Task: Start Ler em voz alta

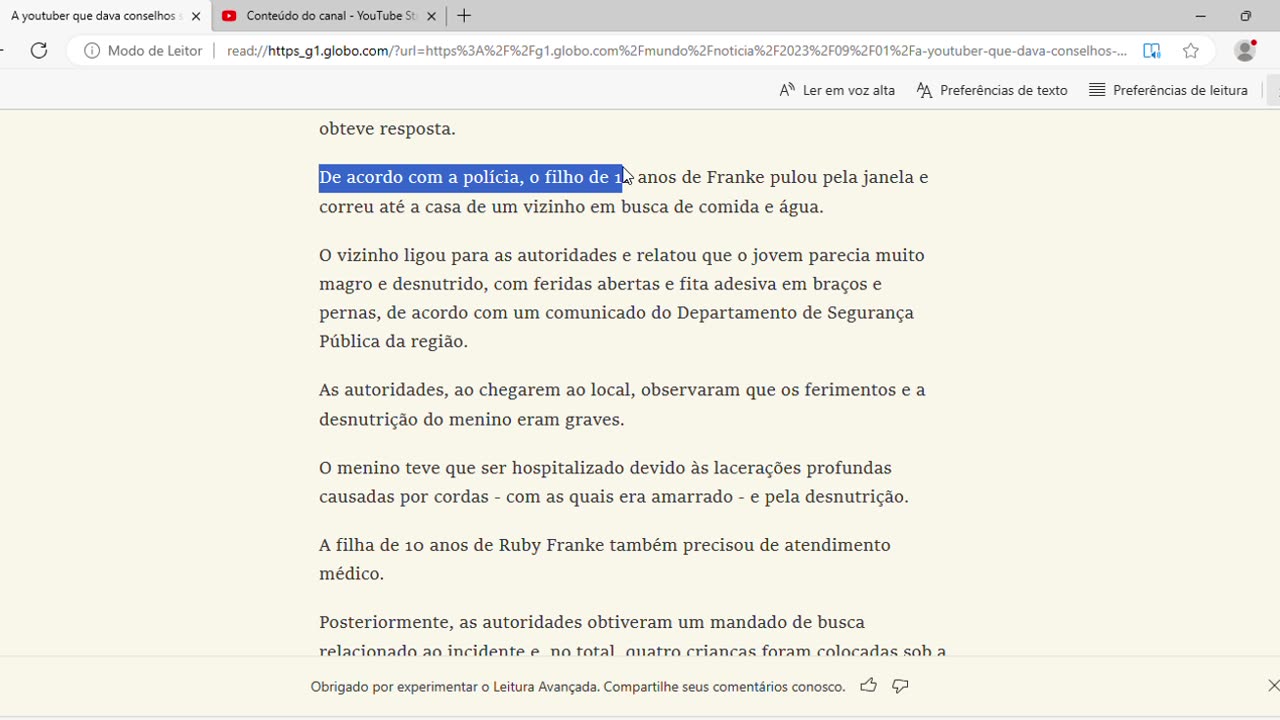Action: [x=837, y=90]
